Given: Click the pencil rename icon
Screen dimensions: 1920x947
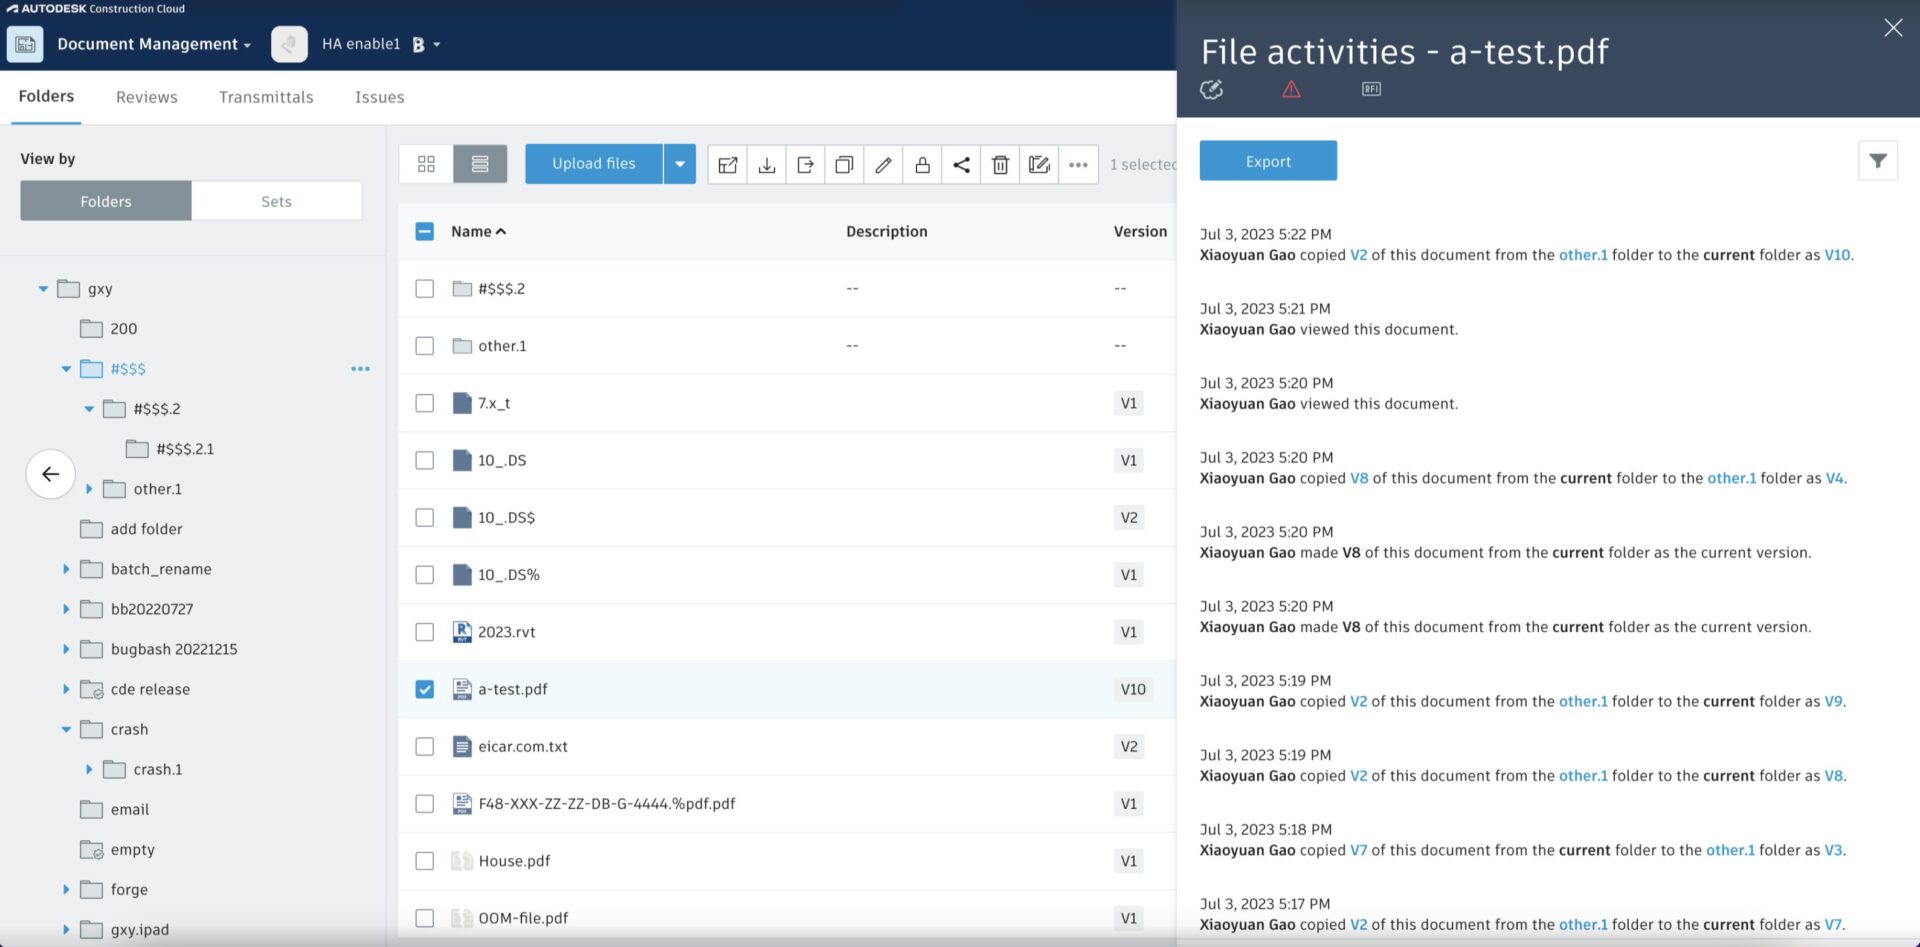Looking at the screenshot, I should (x=883, y=165).
